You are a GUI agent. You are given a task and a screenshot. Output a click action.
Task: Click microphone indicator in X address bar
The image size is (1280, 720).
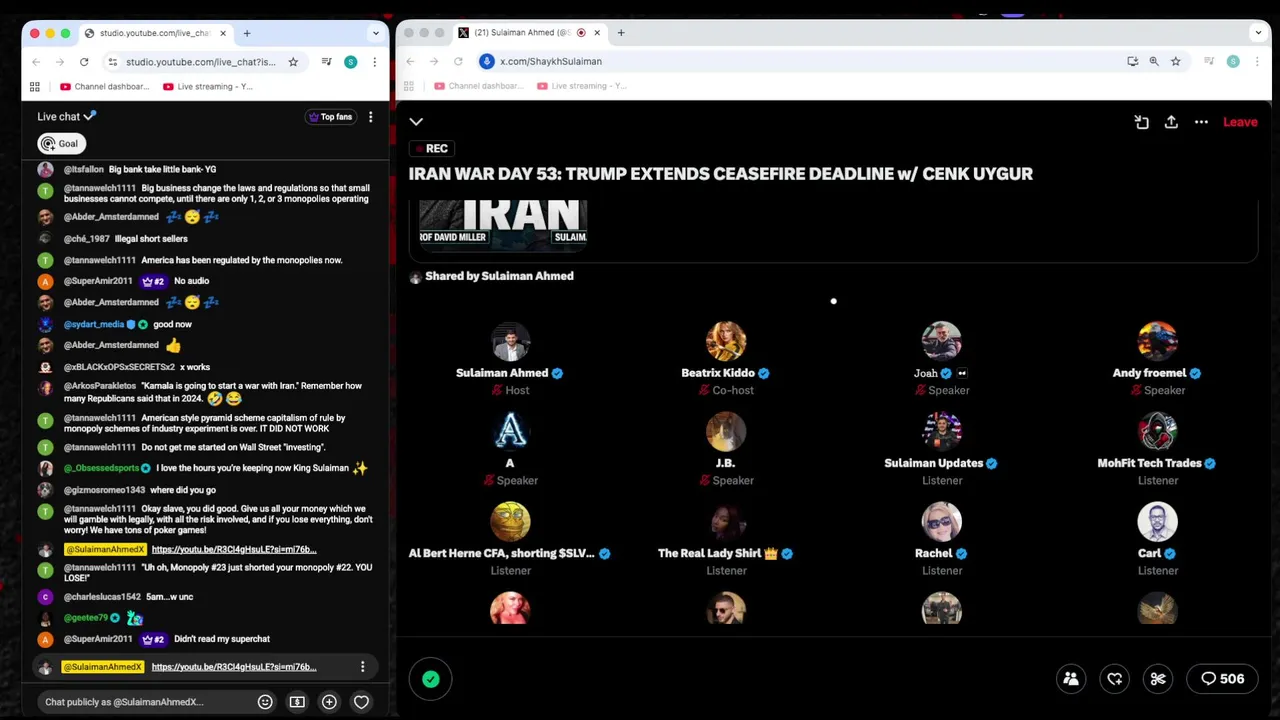click(487, 61)
